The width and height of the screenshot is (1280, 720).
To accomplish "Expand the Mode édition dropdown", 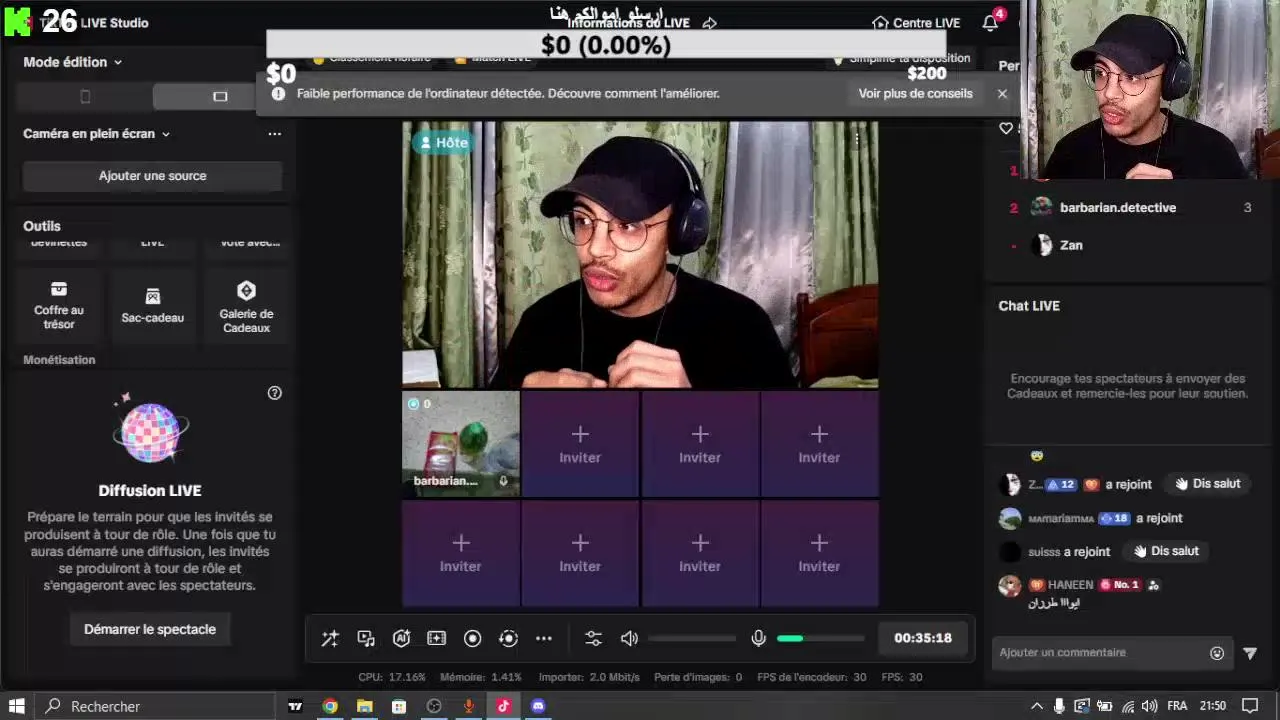I will click(72, 62).
